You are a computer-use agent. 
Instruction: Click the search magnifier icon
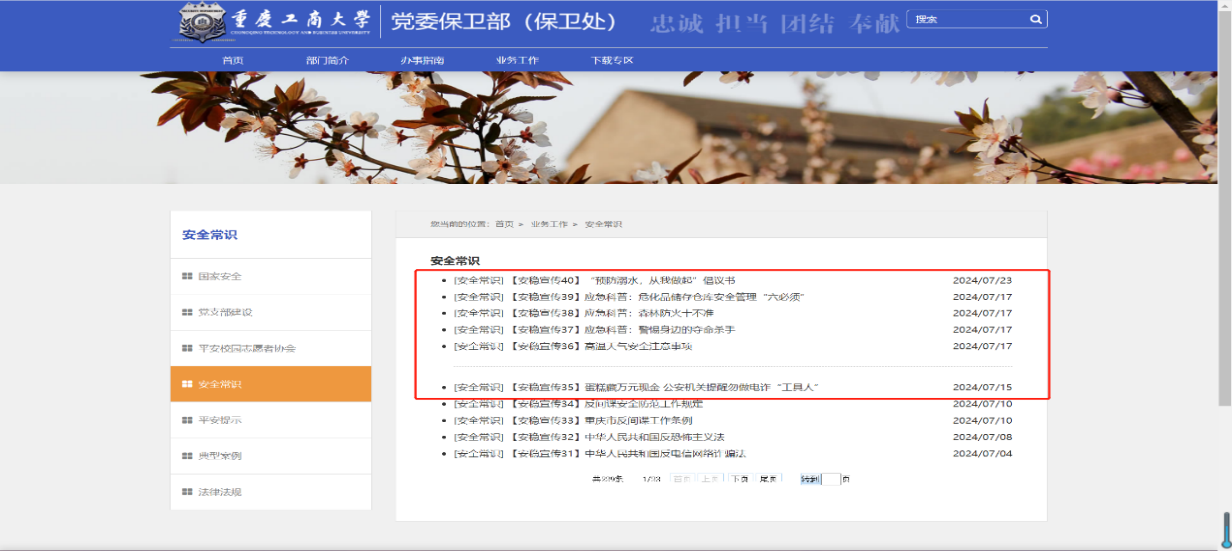coord(1036,19)
